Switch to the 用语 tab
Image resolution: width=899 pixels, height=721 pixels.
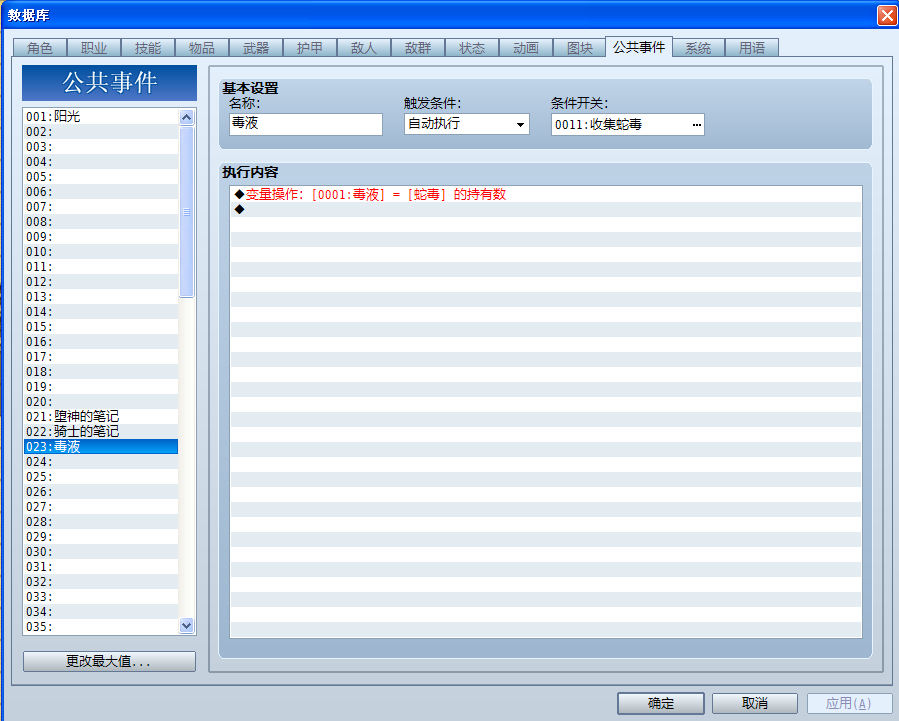(752, 48)
